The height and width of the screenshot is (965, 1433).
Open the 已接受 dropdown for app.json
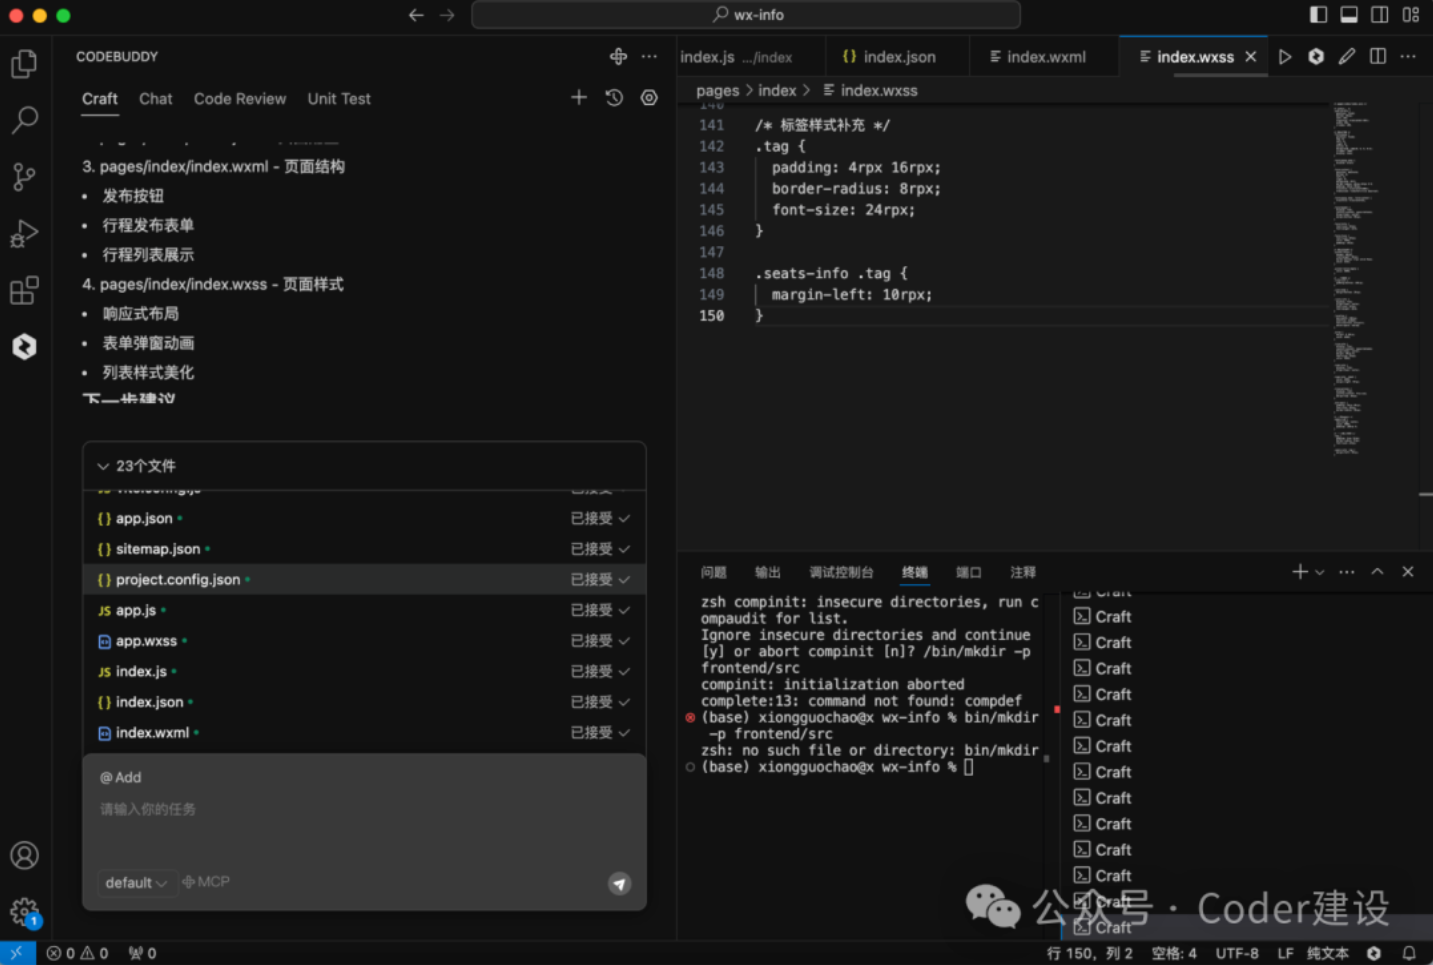click(600, 518)
